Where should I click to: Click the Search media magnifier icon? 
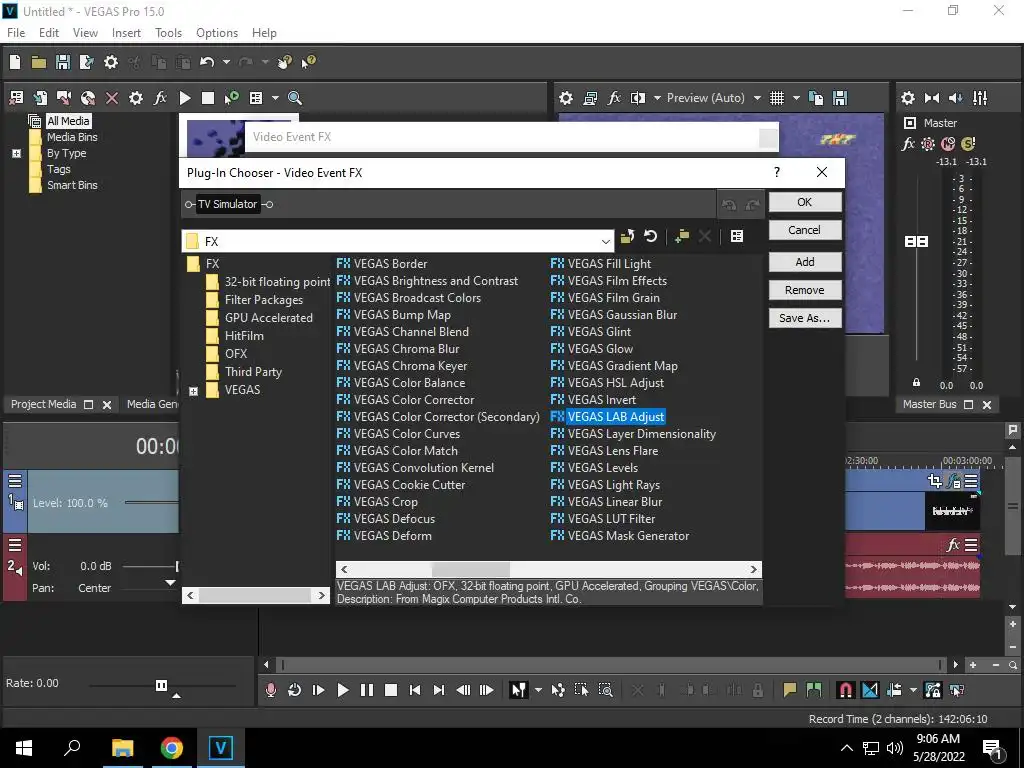pyautogui.click(x=295, y=98)
